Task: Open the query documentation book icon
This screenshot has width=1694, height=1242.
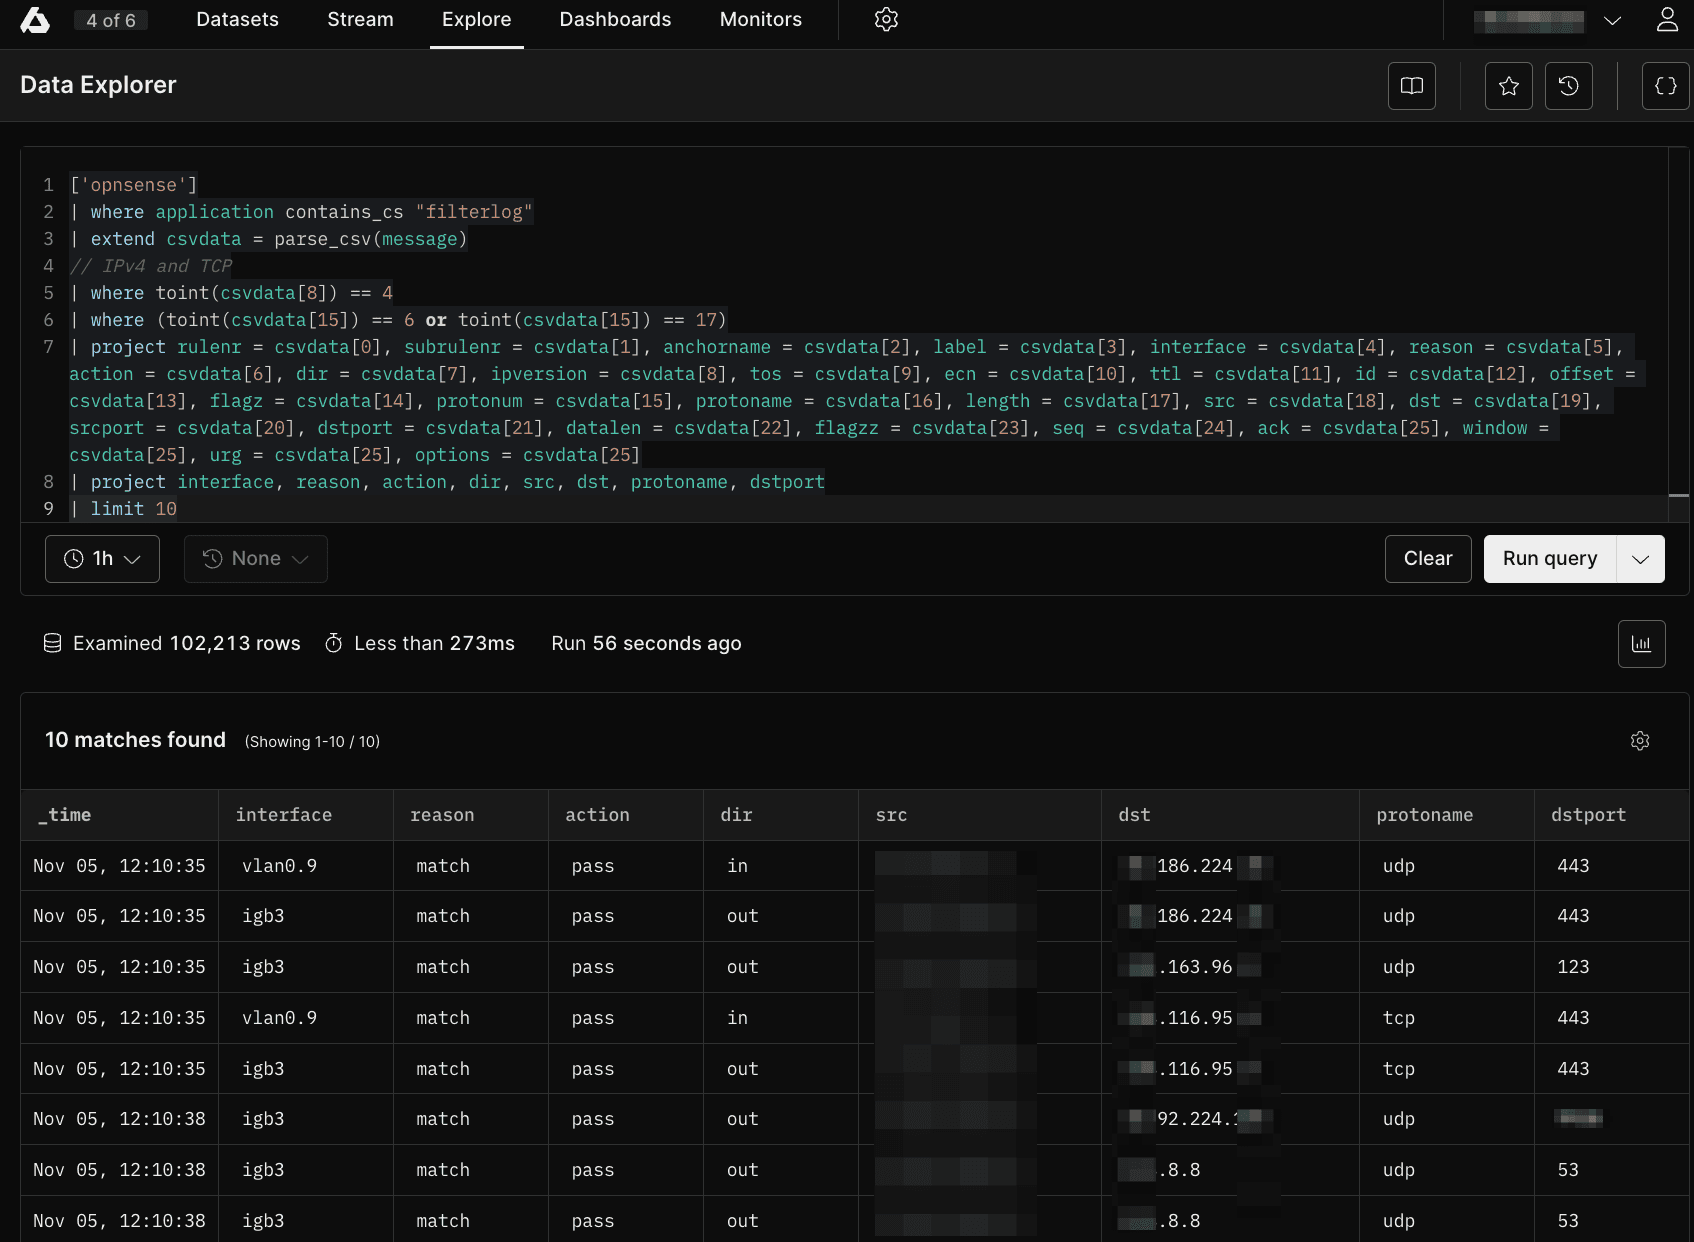Action: [1411, 86]
